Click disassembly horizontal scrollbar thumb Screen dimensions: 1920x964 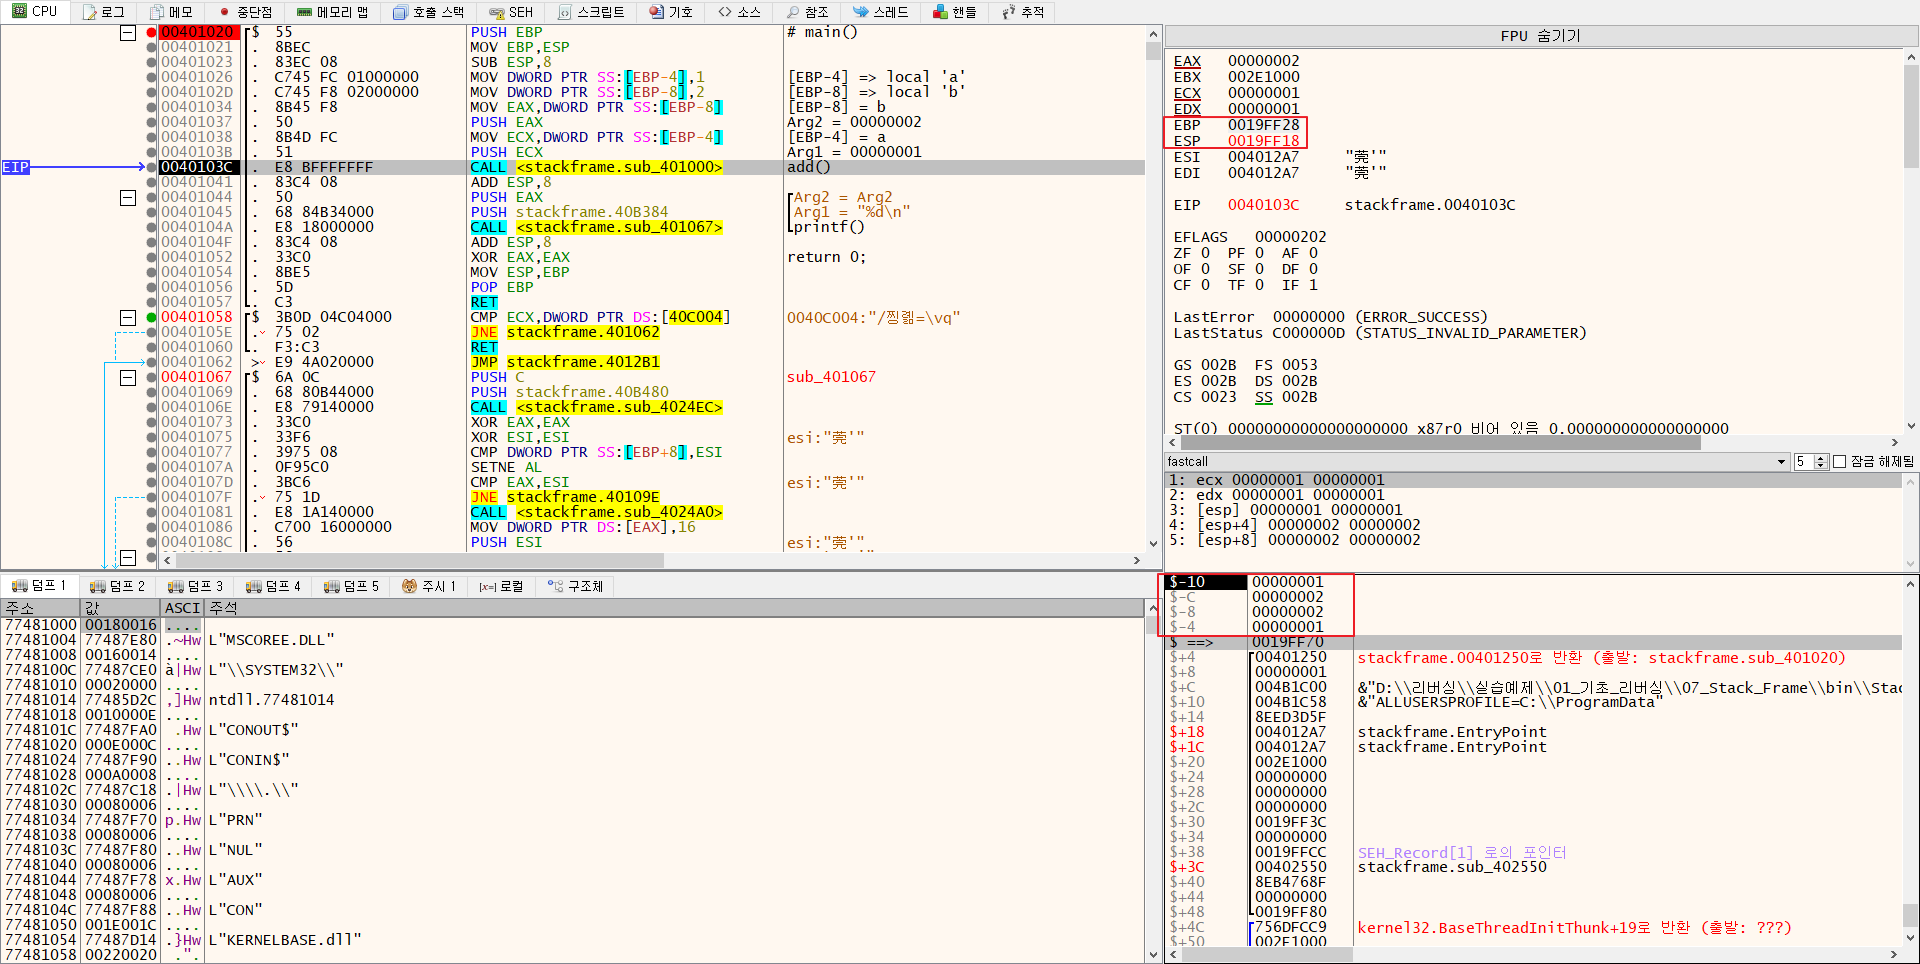coord(420,561)
